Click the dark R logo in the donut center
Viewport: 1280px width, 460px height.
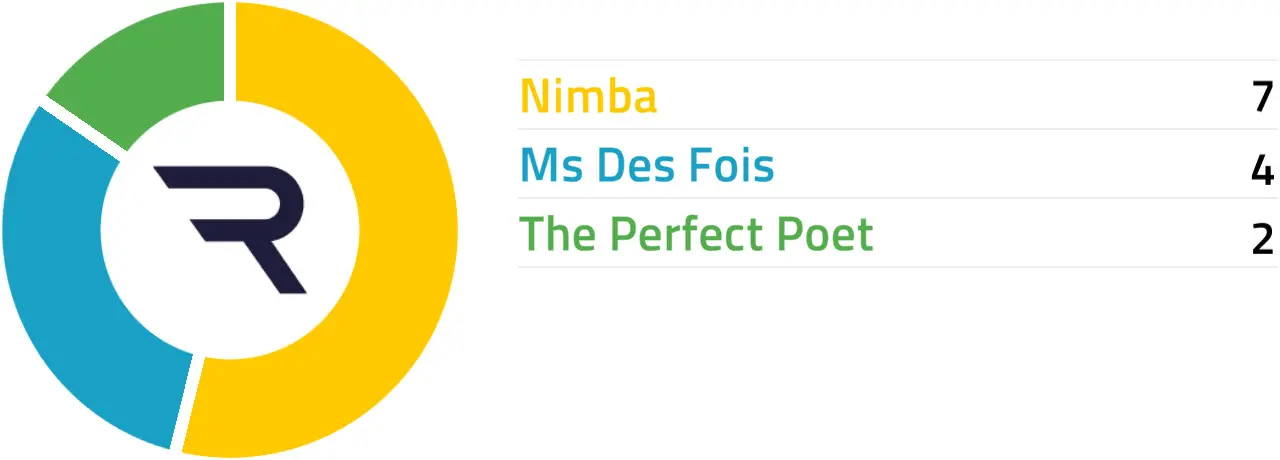[x=230, y=228]
